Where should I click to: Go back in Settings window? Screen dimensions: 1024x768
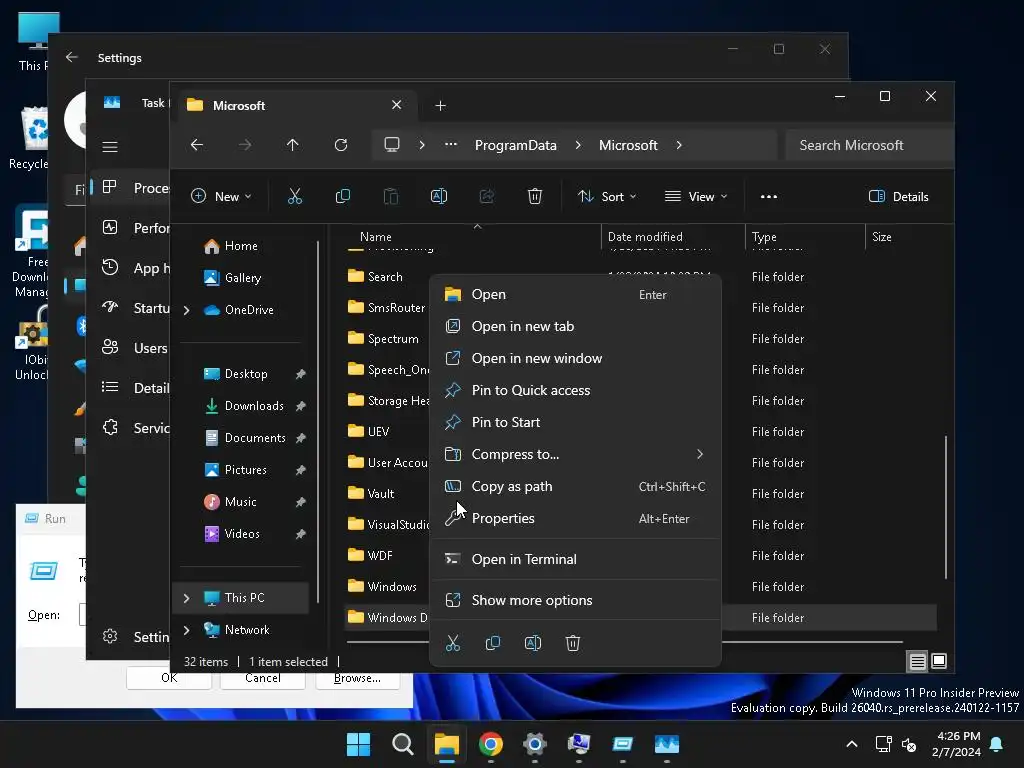tap(72, 57)
